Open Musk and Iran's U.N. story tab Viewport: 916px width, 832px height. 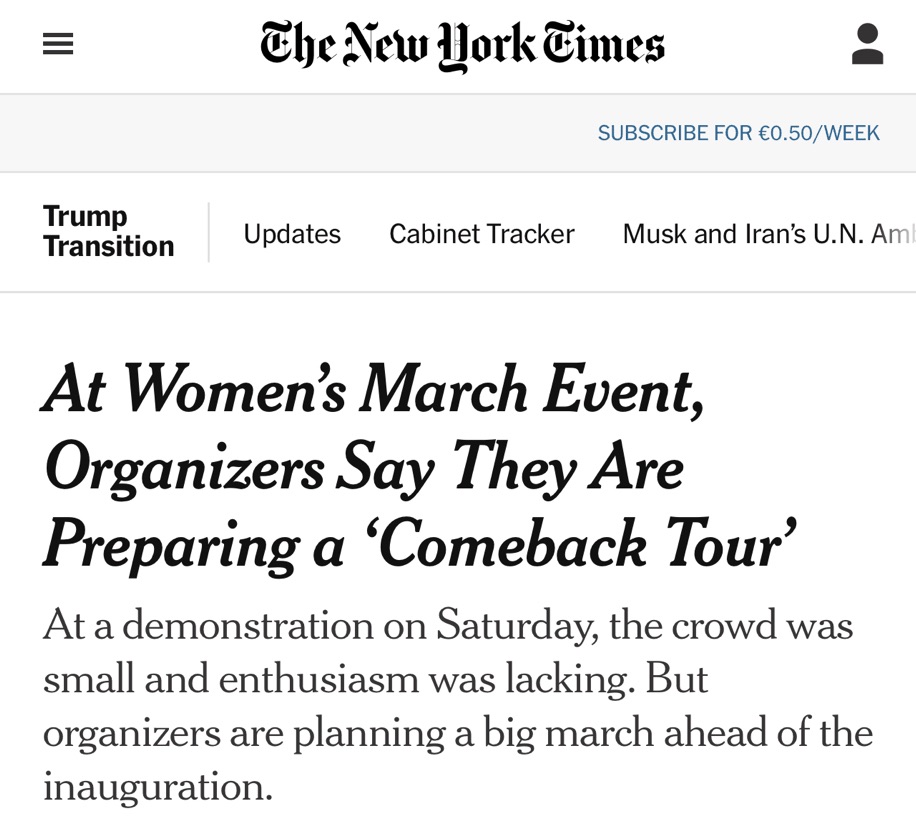click(765, 234)
